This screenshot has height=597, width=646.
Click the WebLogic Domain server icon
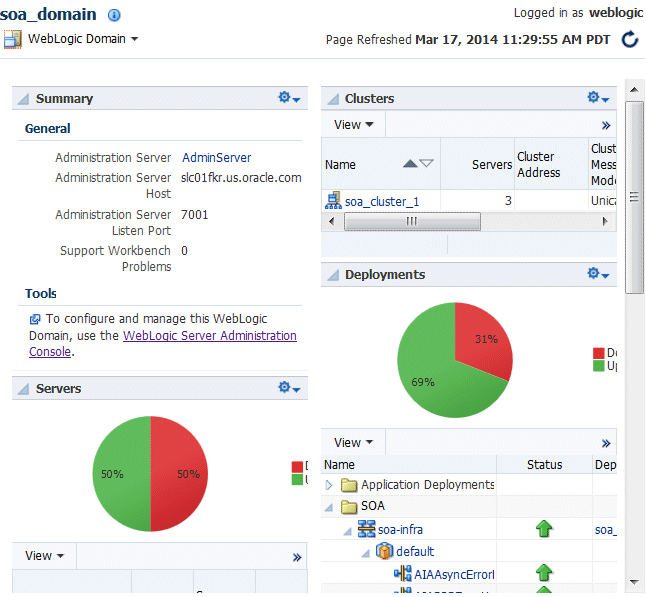[x=12, y=40]
